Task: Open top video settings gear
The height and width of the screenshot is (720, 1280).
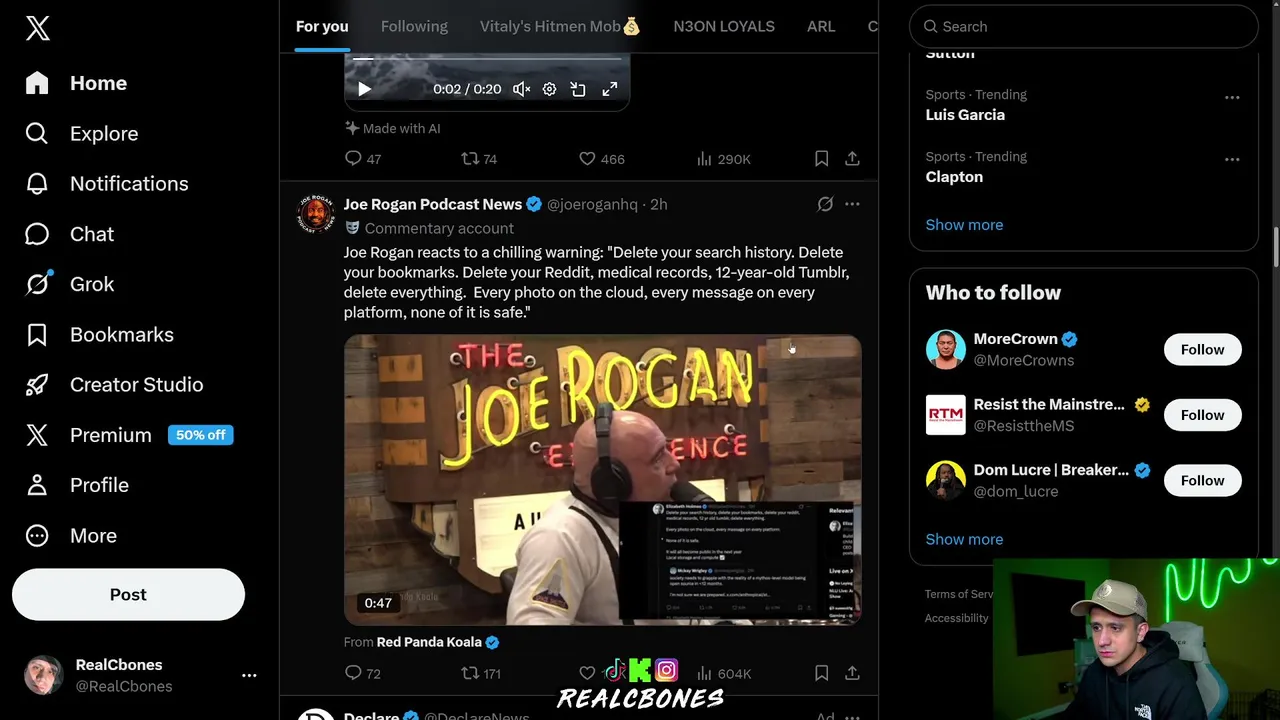Action: click(x=549, y=89)
